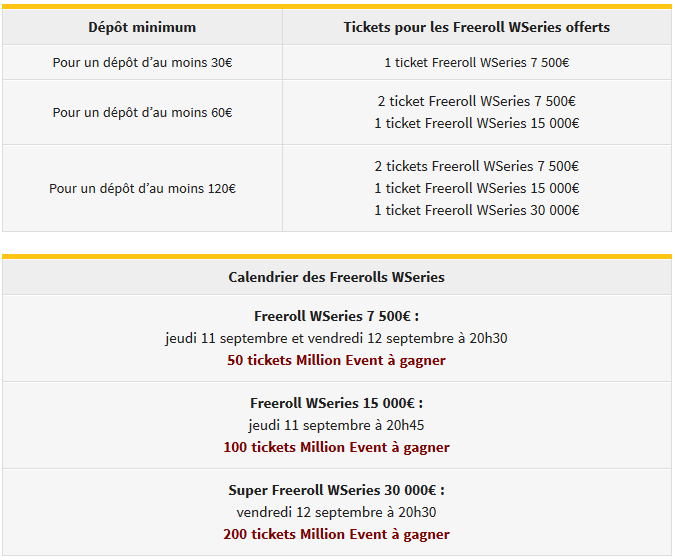Click the "Tickets pour les Freeroll WSeries offerts" header

pos(476,27)
